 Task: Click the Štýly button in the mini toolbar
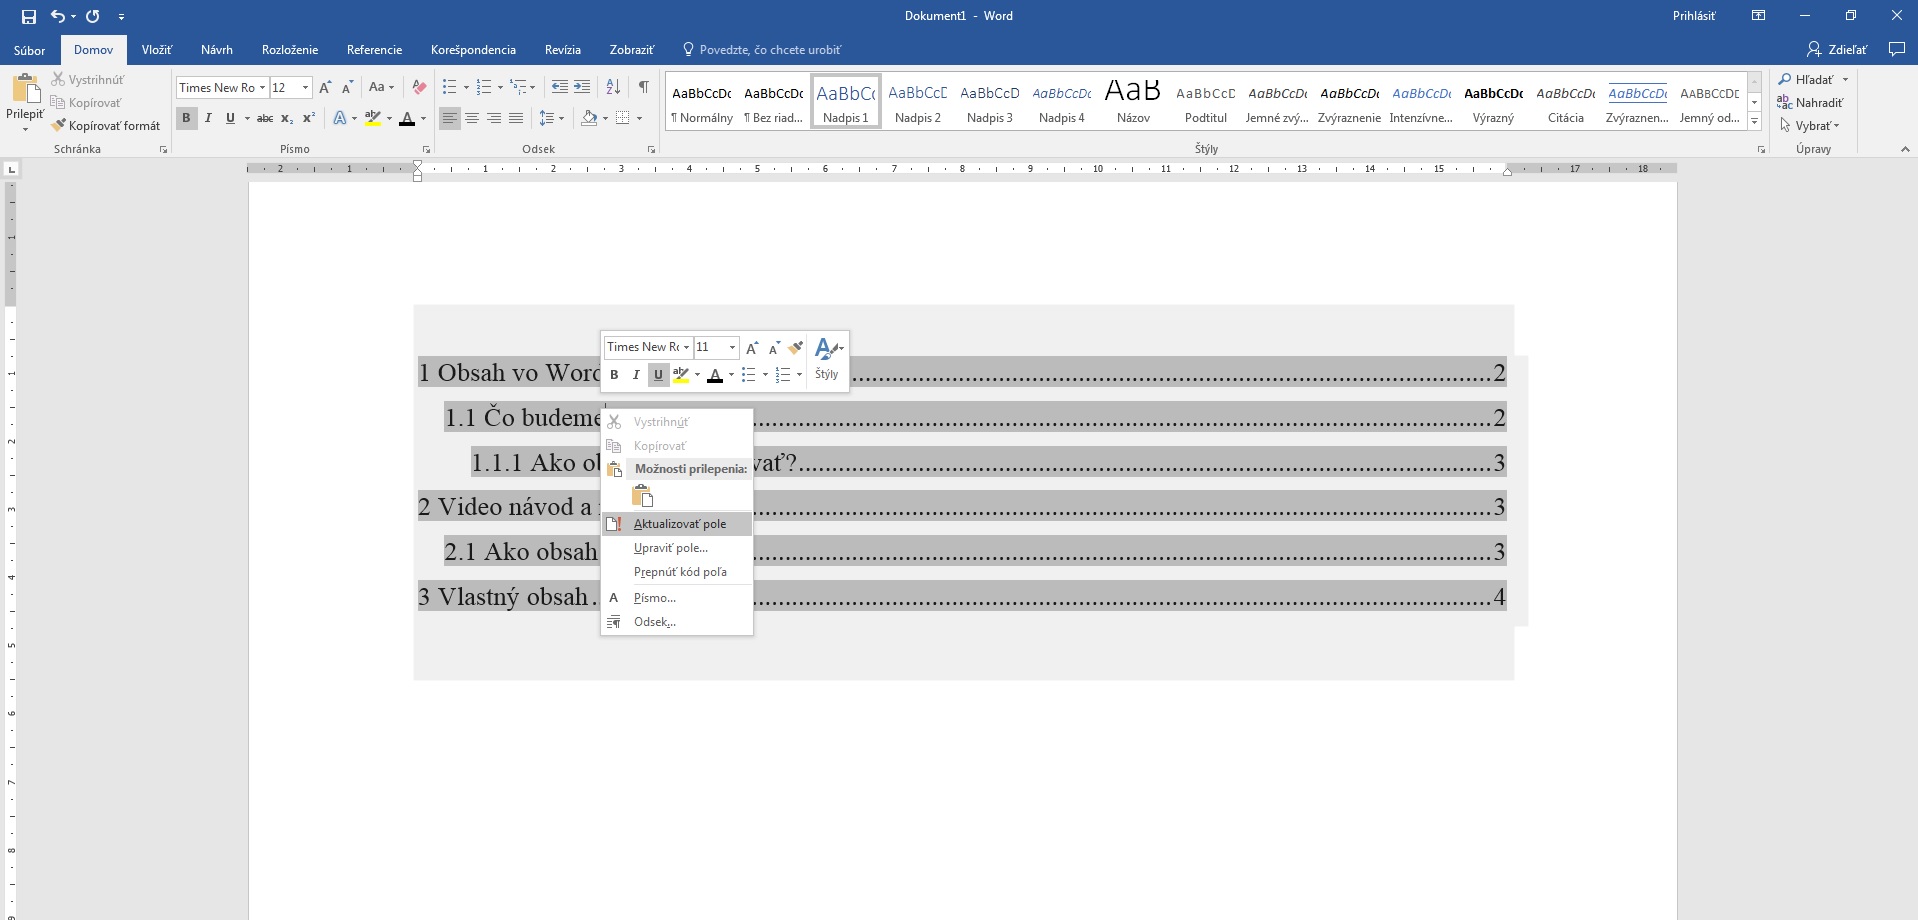coord(827,360)
